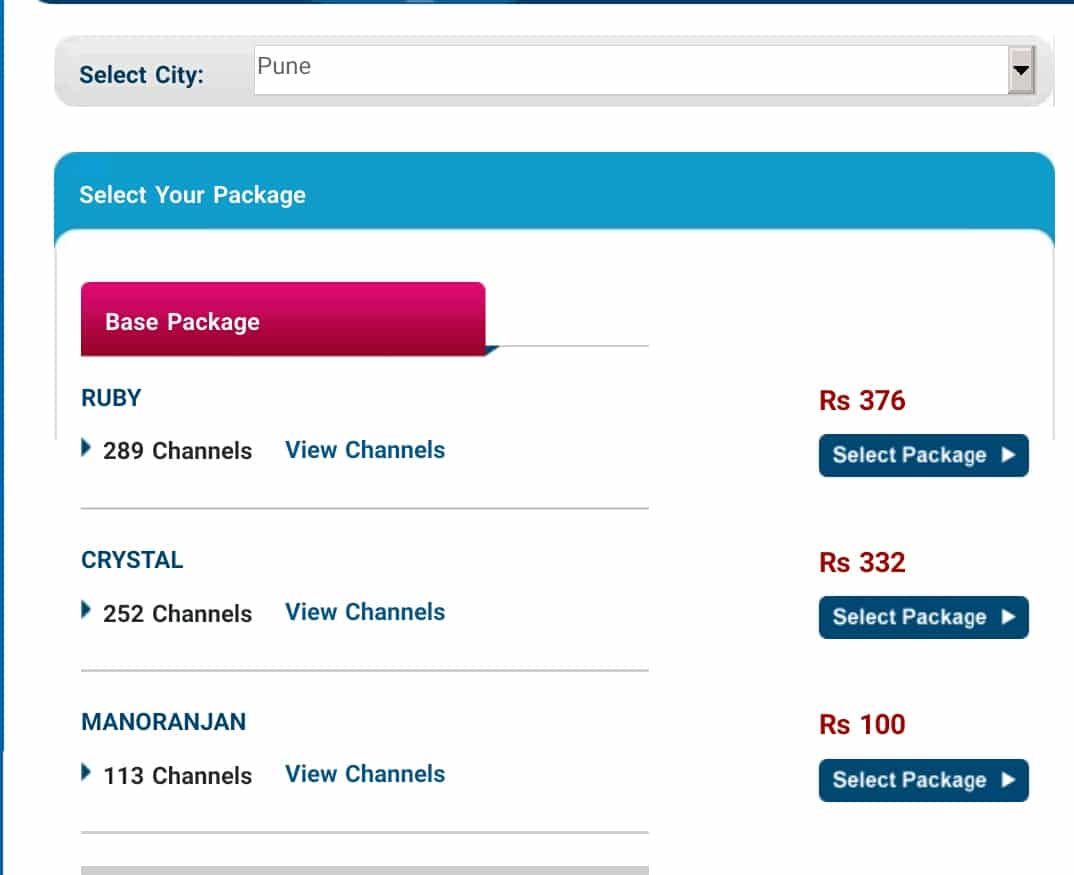Image resolution: width=1074 pixels, height=875 pixels.
Task: Select the RUBY package for Rs 376
Action: (923, 455)
